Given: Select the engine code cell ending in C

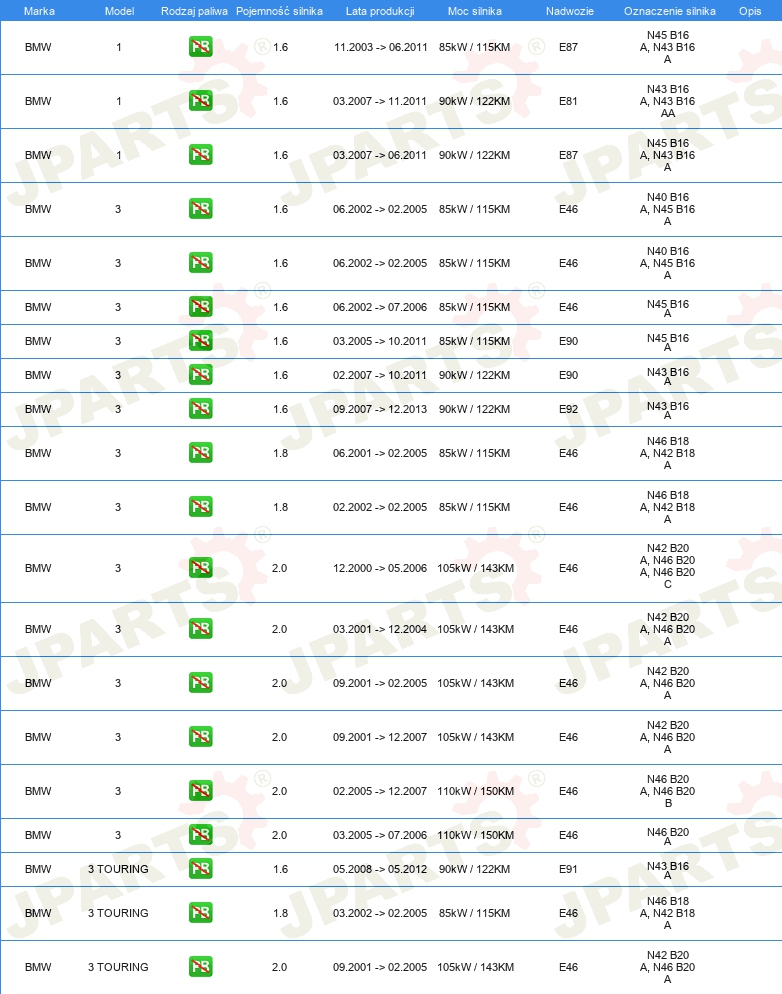Looking at the screenshot, I should click(x=667, y=566).
